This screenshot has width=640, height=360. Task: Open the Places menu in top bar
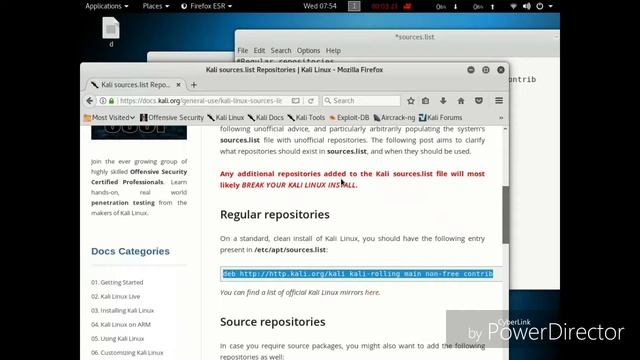[x=156, y=6]
